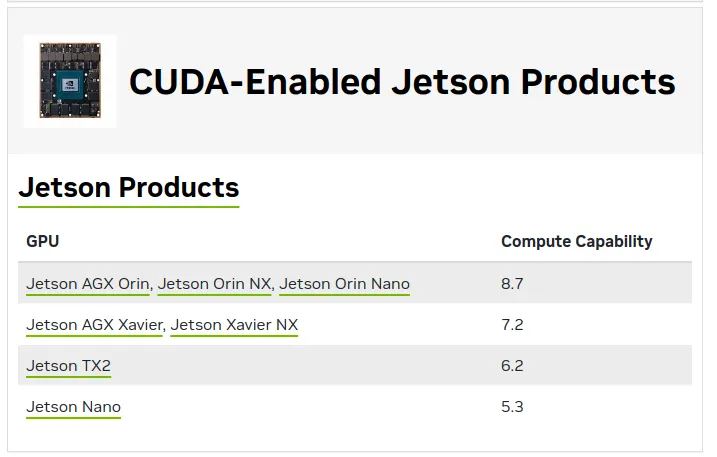The width and height of the screenshot is (717, 457).
Task: Go to the Jetson Nano link
Action: coord(73,407)
